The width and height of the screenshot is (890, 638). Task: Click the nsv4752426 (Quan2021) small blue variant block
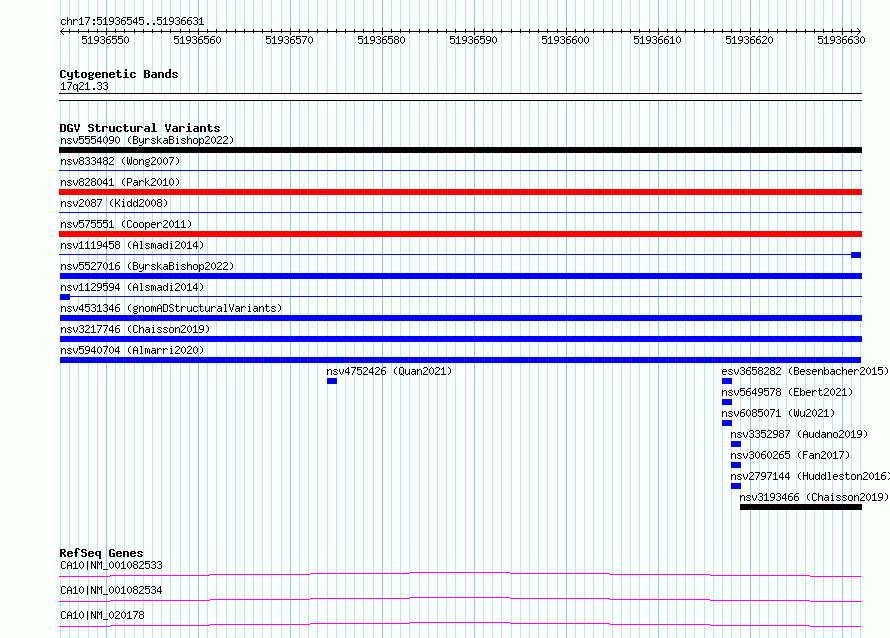[x=332, y=381]
